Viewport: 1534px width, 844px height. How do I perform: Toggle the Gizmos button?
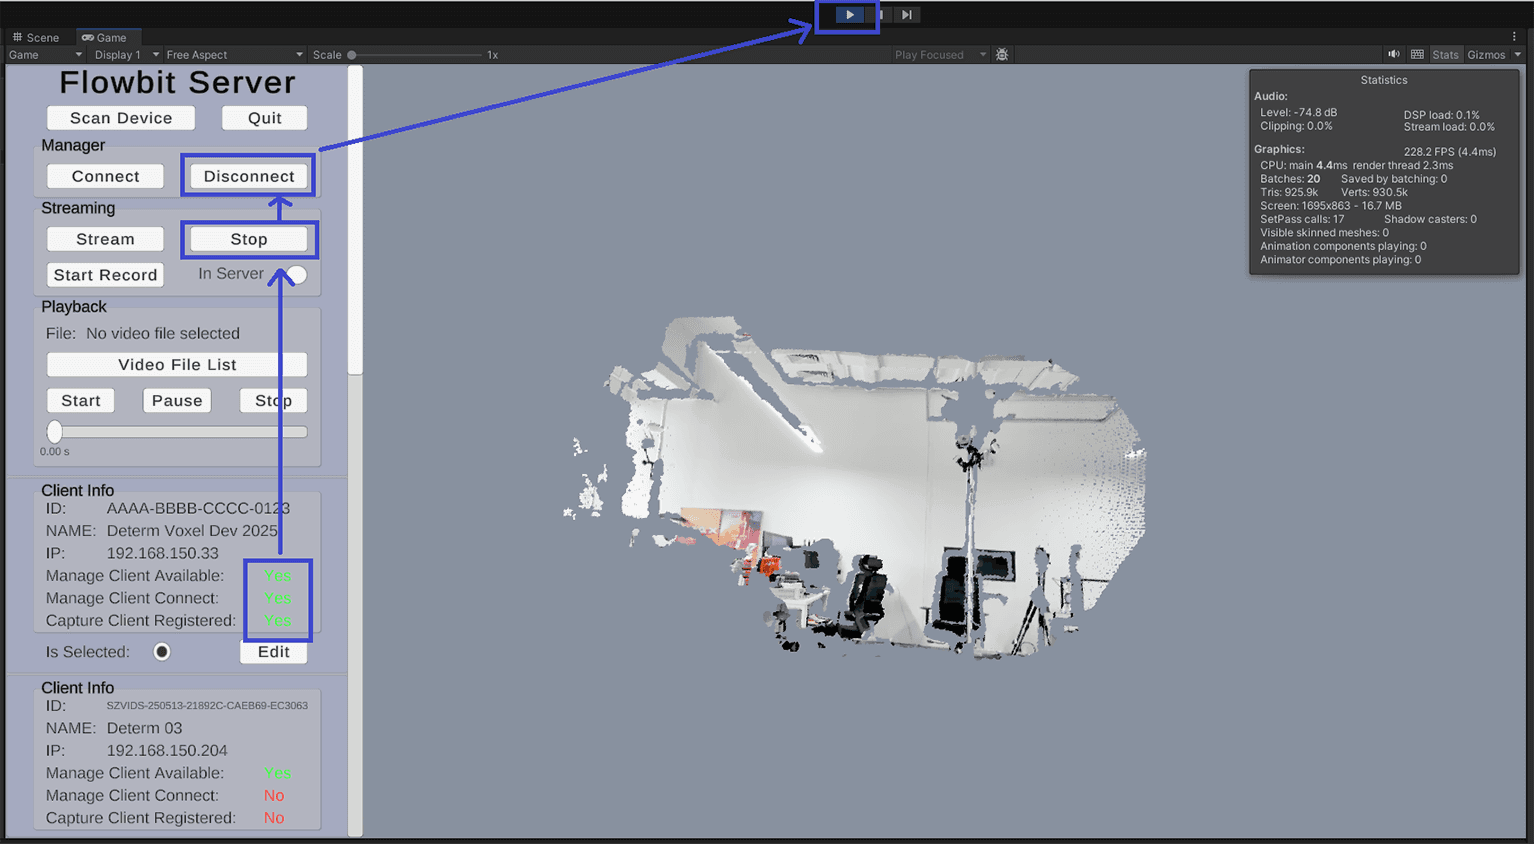(1486, 55)
